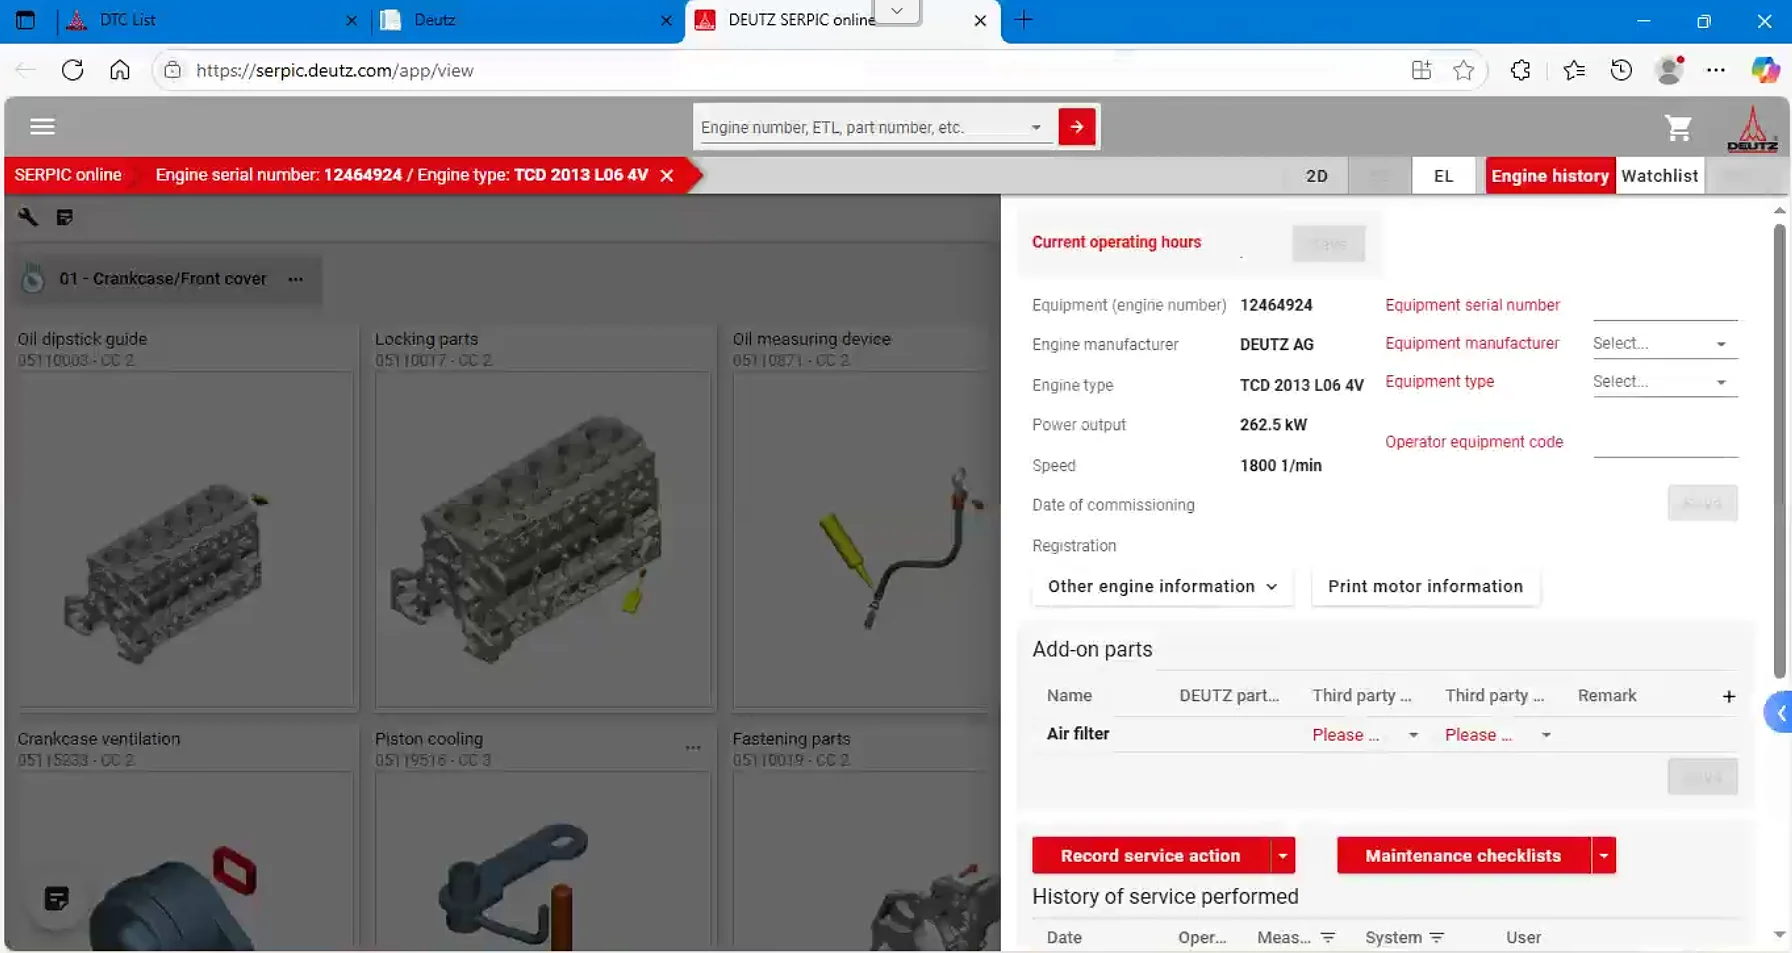Click the note icon beside wrench
Viewport: 1792px width, 953px height.
(x=65, y=217)
